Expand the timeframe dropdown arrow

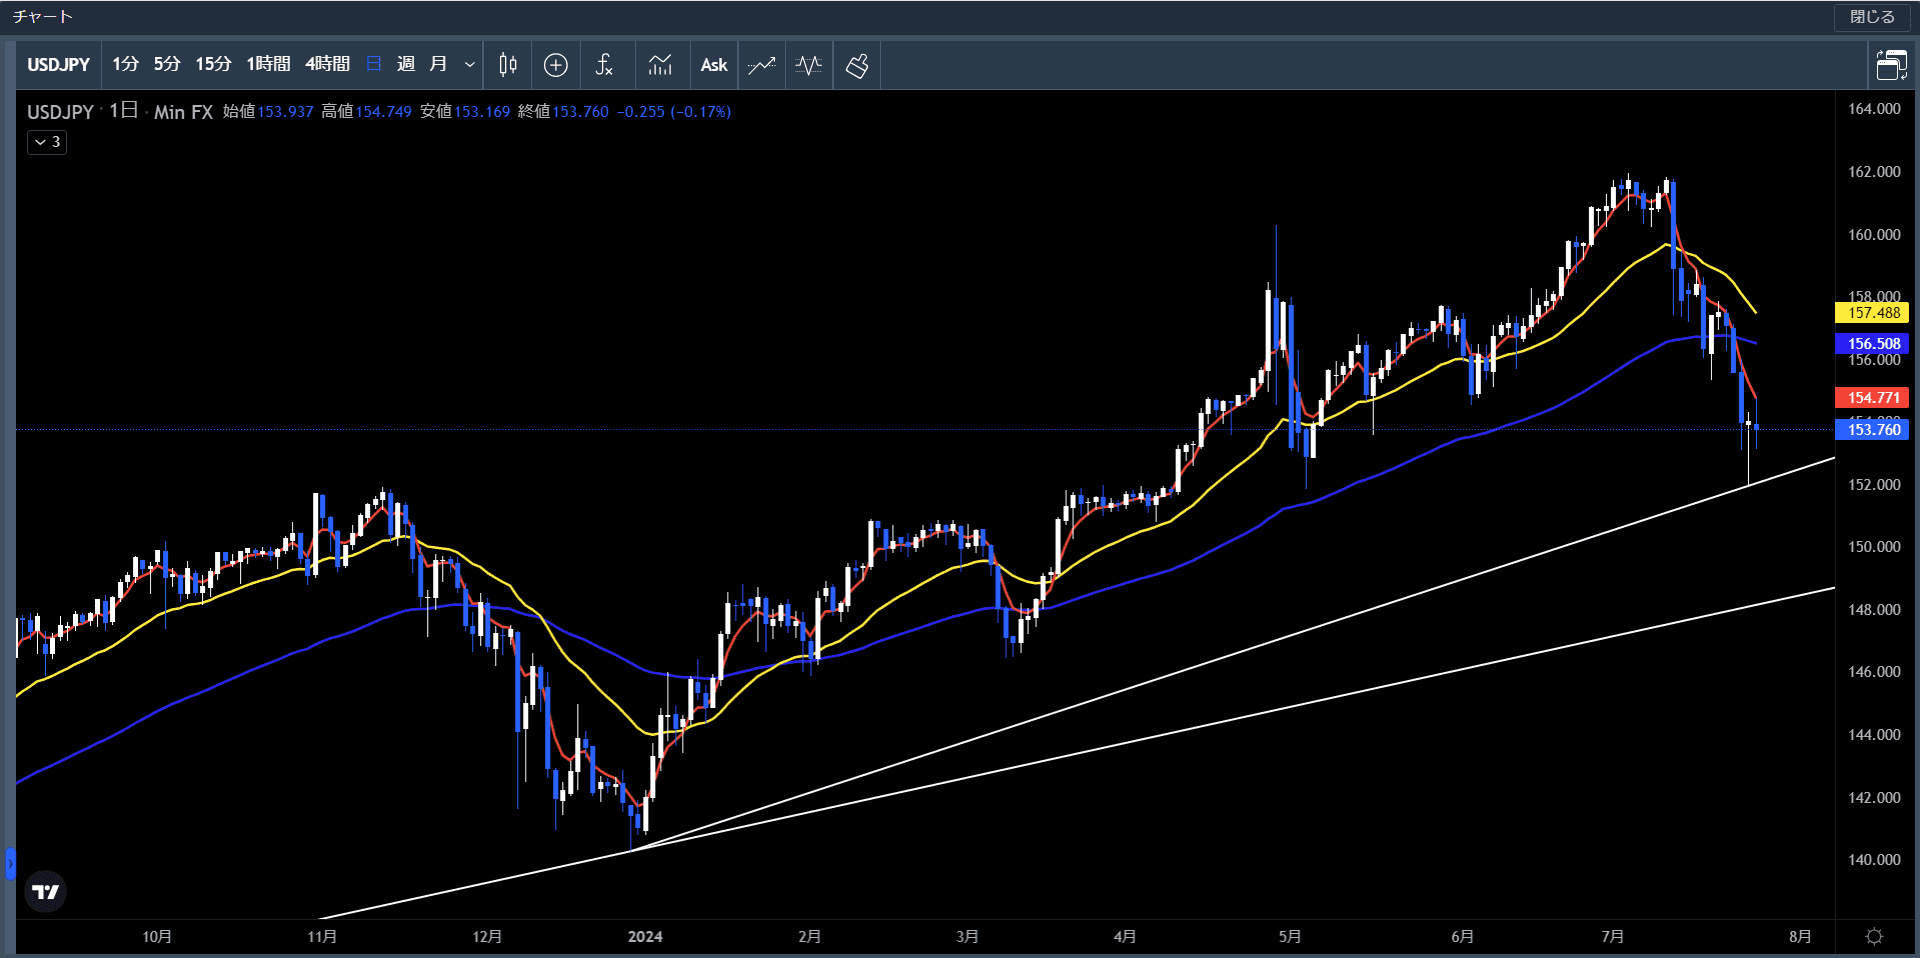(470, 65)
